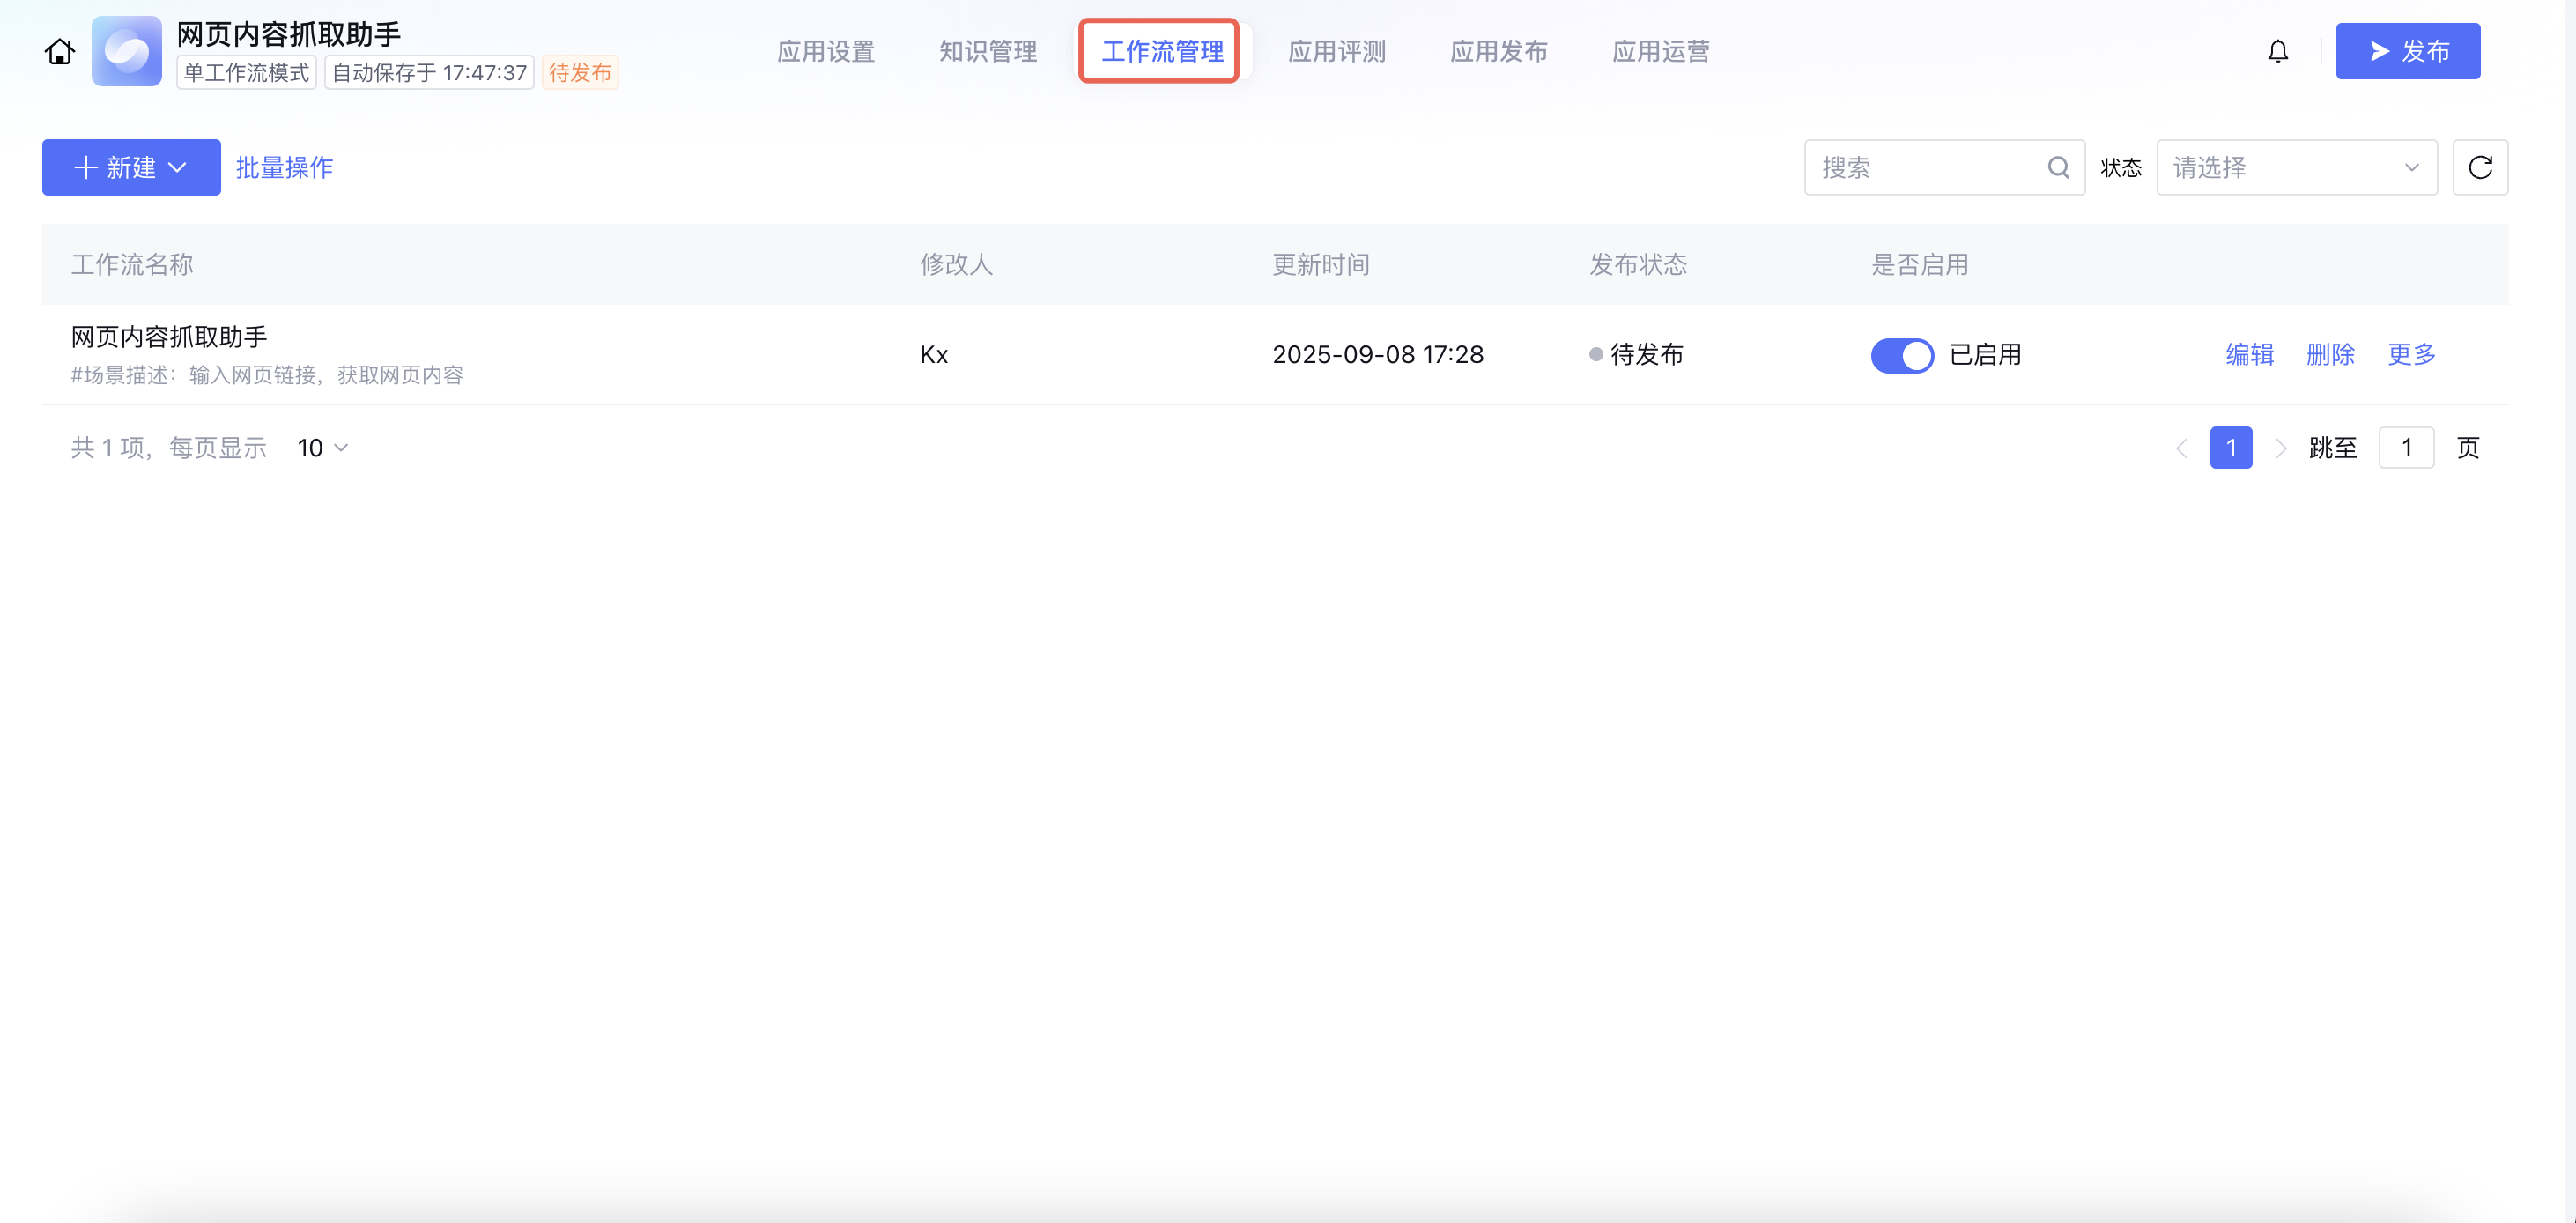Image resolution: width=2576 pixels, height=1223 pixels.
Task: Open notifications bell
Action: [x=2277, y=52]
